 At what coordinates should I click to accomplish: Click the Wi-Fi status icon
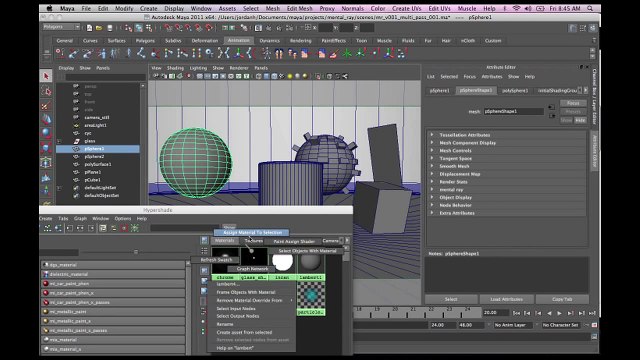[x=516, y=8]
